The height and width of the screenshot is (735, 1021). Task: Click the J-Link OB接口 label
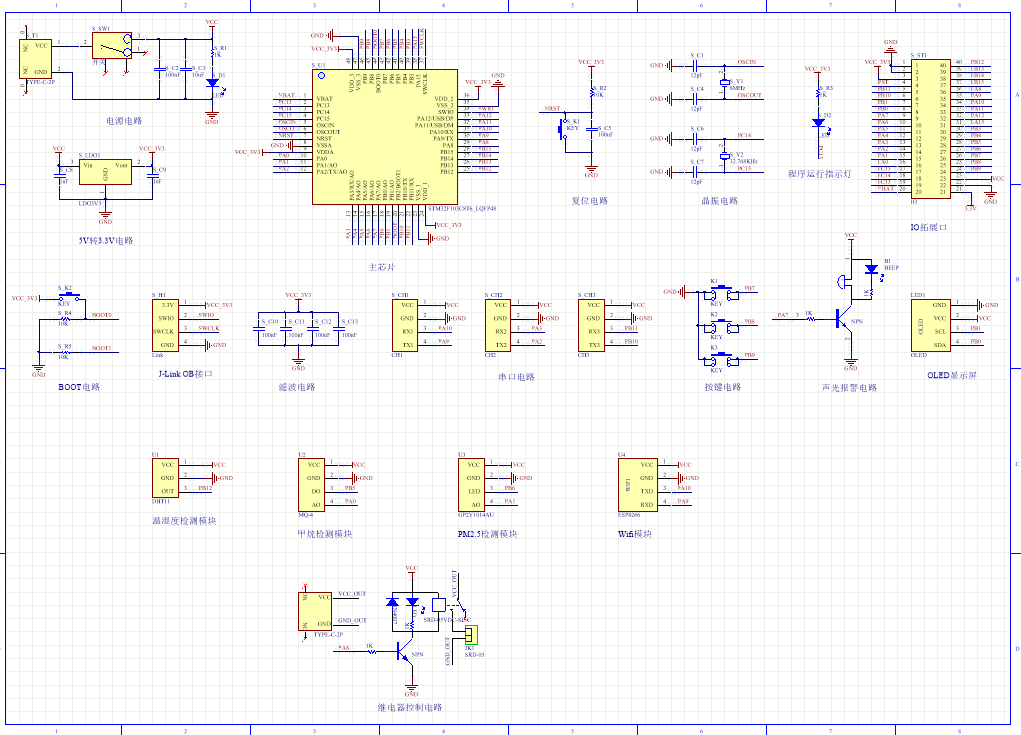pyautogui.click(x=186, y=374)
